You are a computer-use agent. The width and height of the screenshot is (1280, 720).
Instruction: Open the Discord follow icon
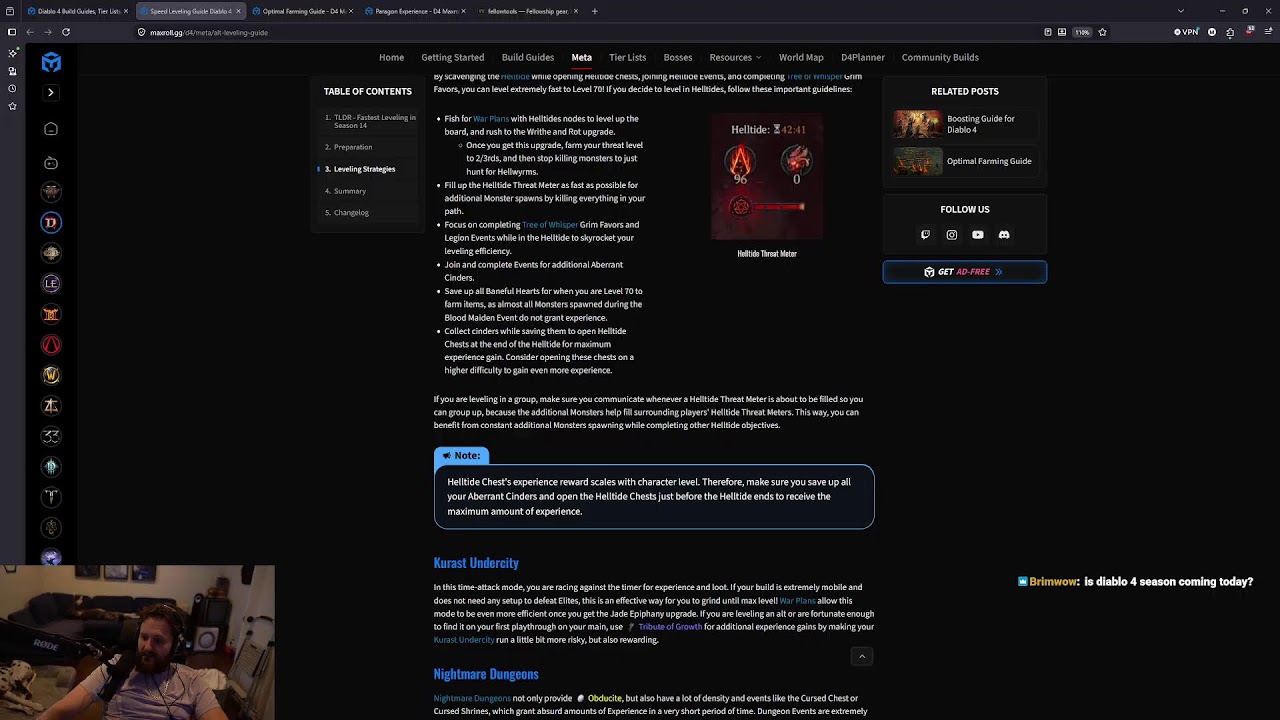point(1004,235)
